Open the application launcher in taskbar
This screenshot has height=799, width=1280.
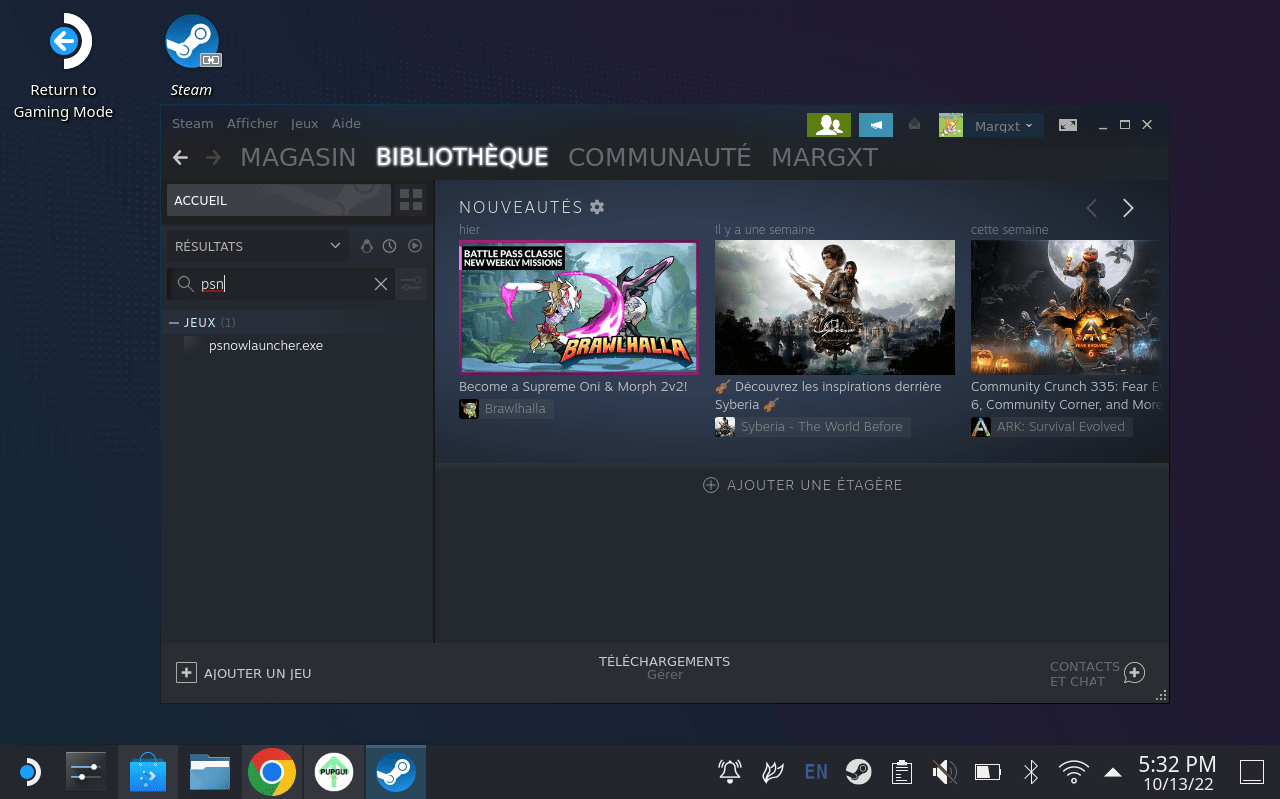tap(29, 772)
